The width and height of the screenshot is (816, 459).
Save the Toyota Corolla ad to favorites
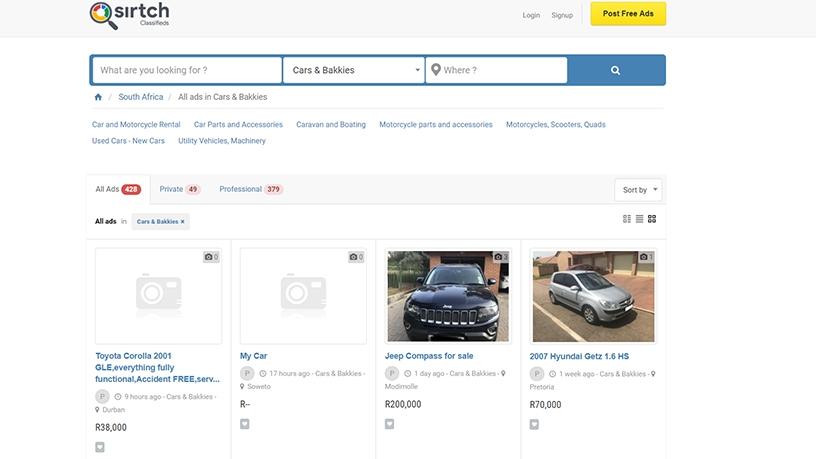coord(100,447)
